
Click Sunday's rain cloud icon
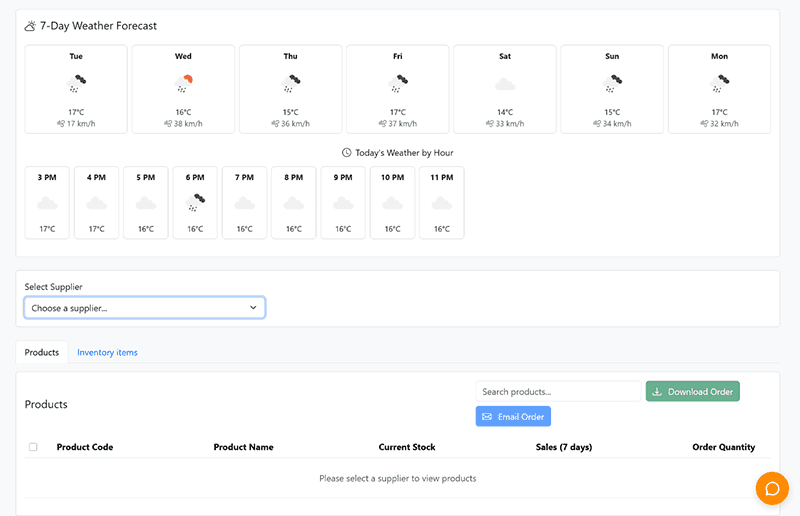612,83
